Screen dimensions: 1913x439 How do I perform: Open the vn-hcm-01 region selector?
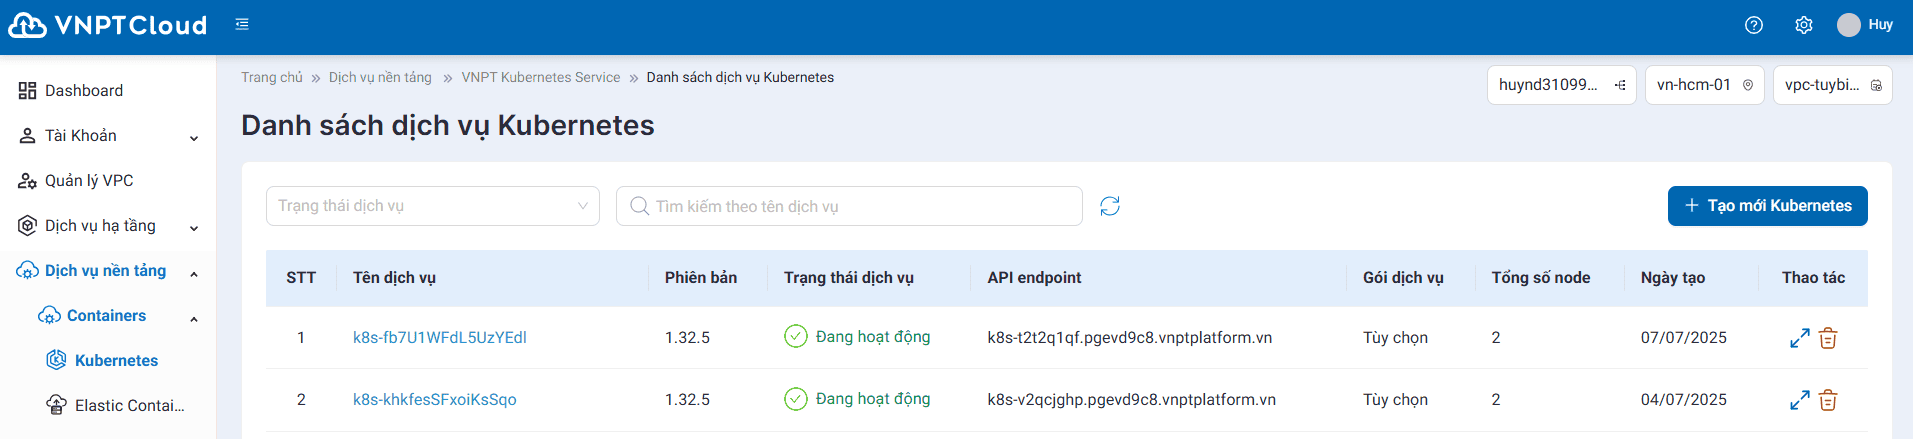pyautogui.click(x=1704, y=85)
